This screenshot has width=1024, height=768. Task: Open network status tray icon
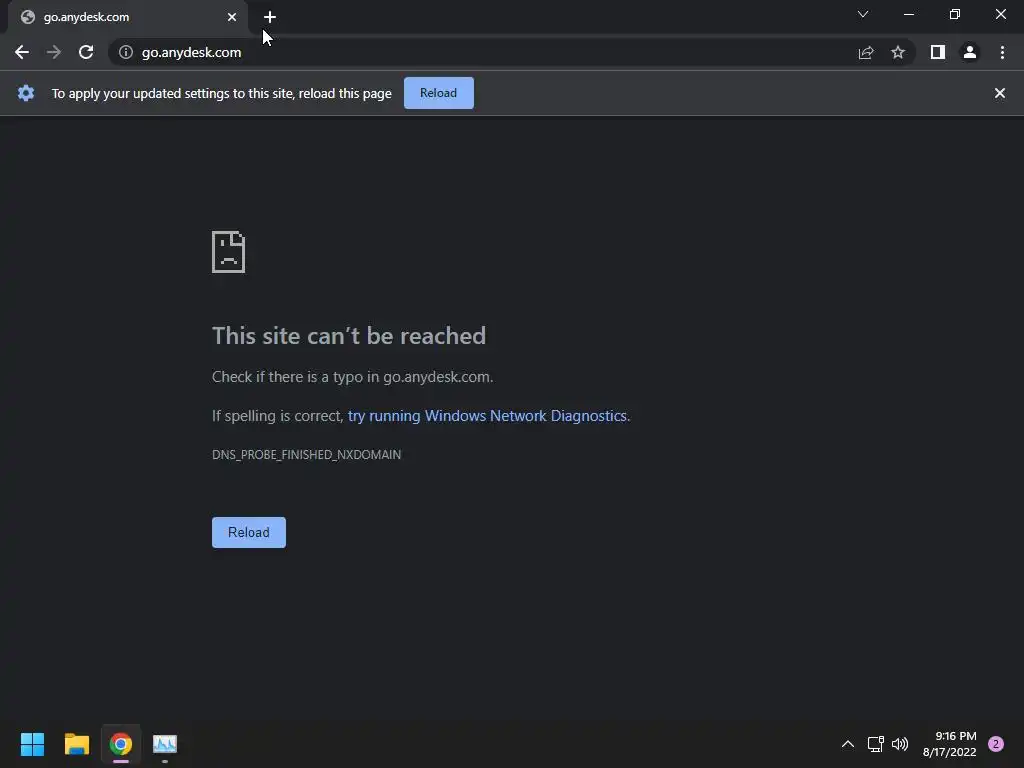[x=875, y=744]
